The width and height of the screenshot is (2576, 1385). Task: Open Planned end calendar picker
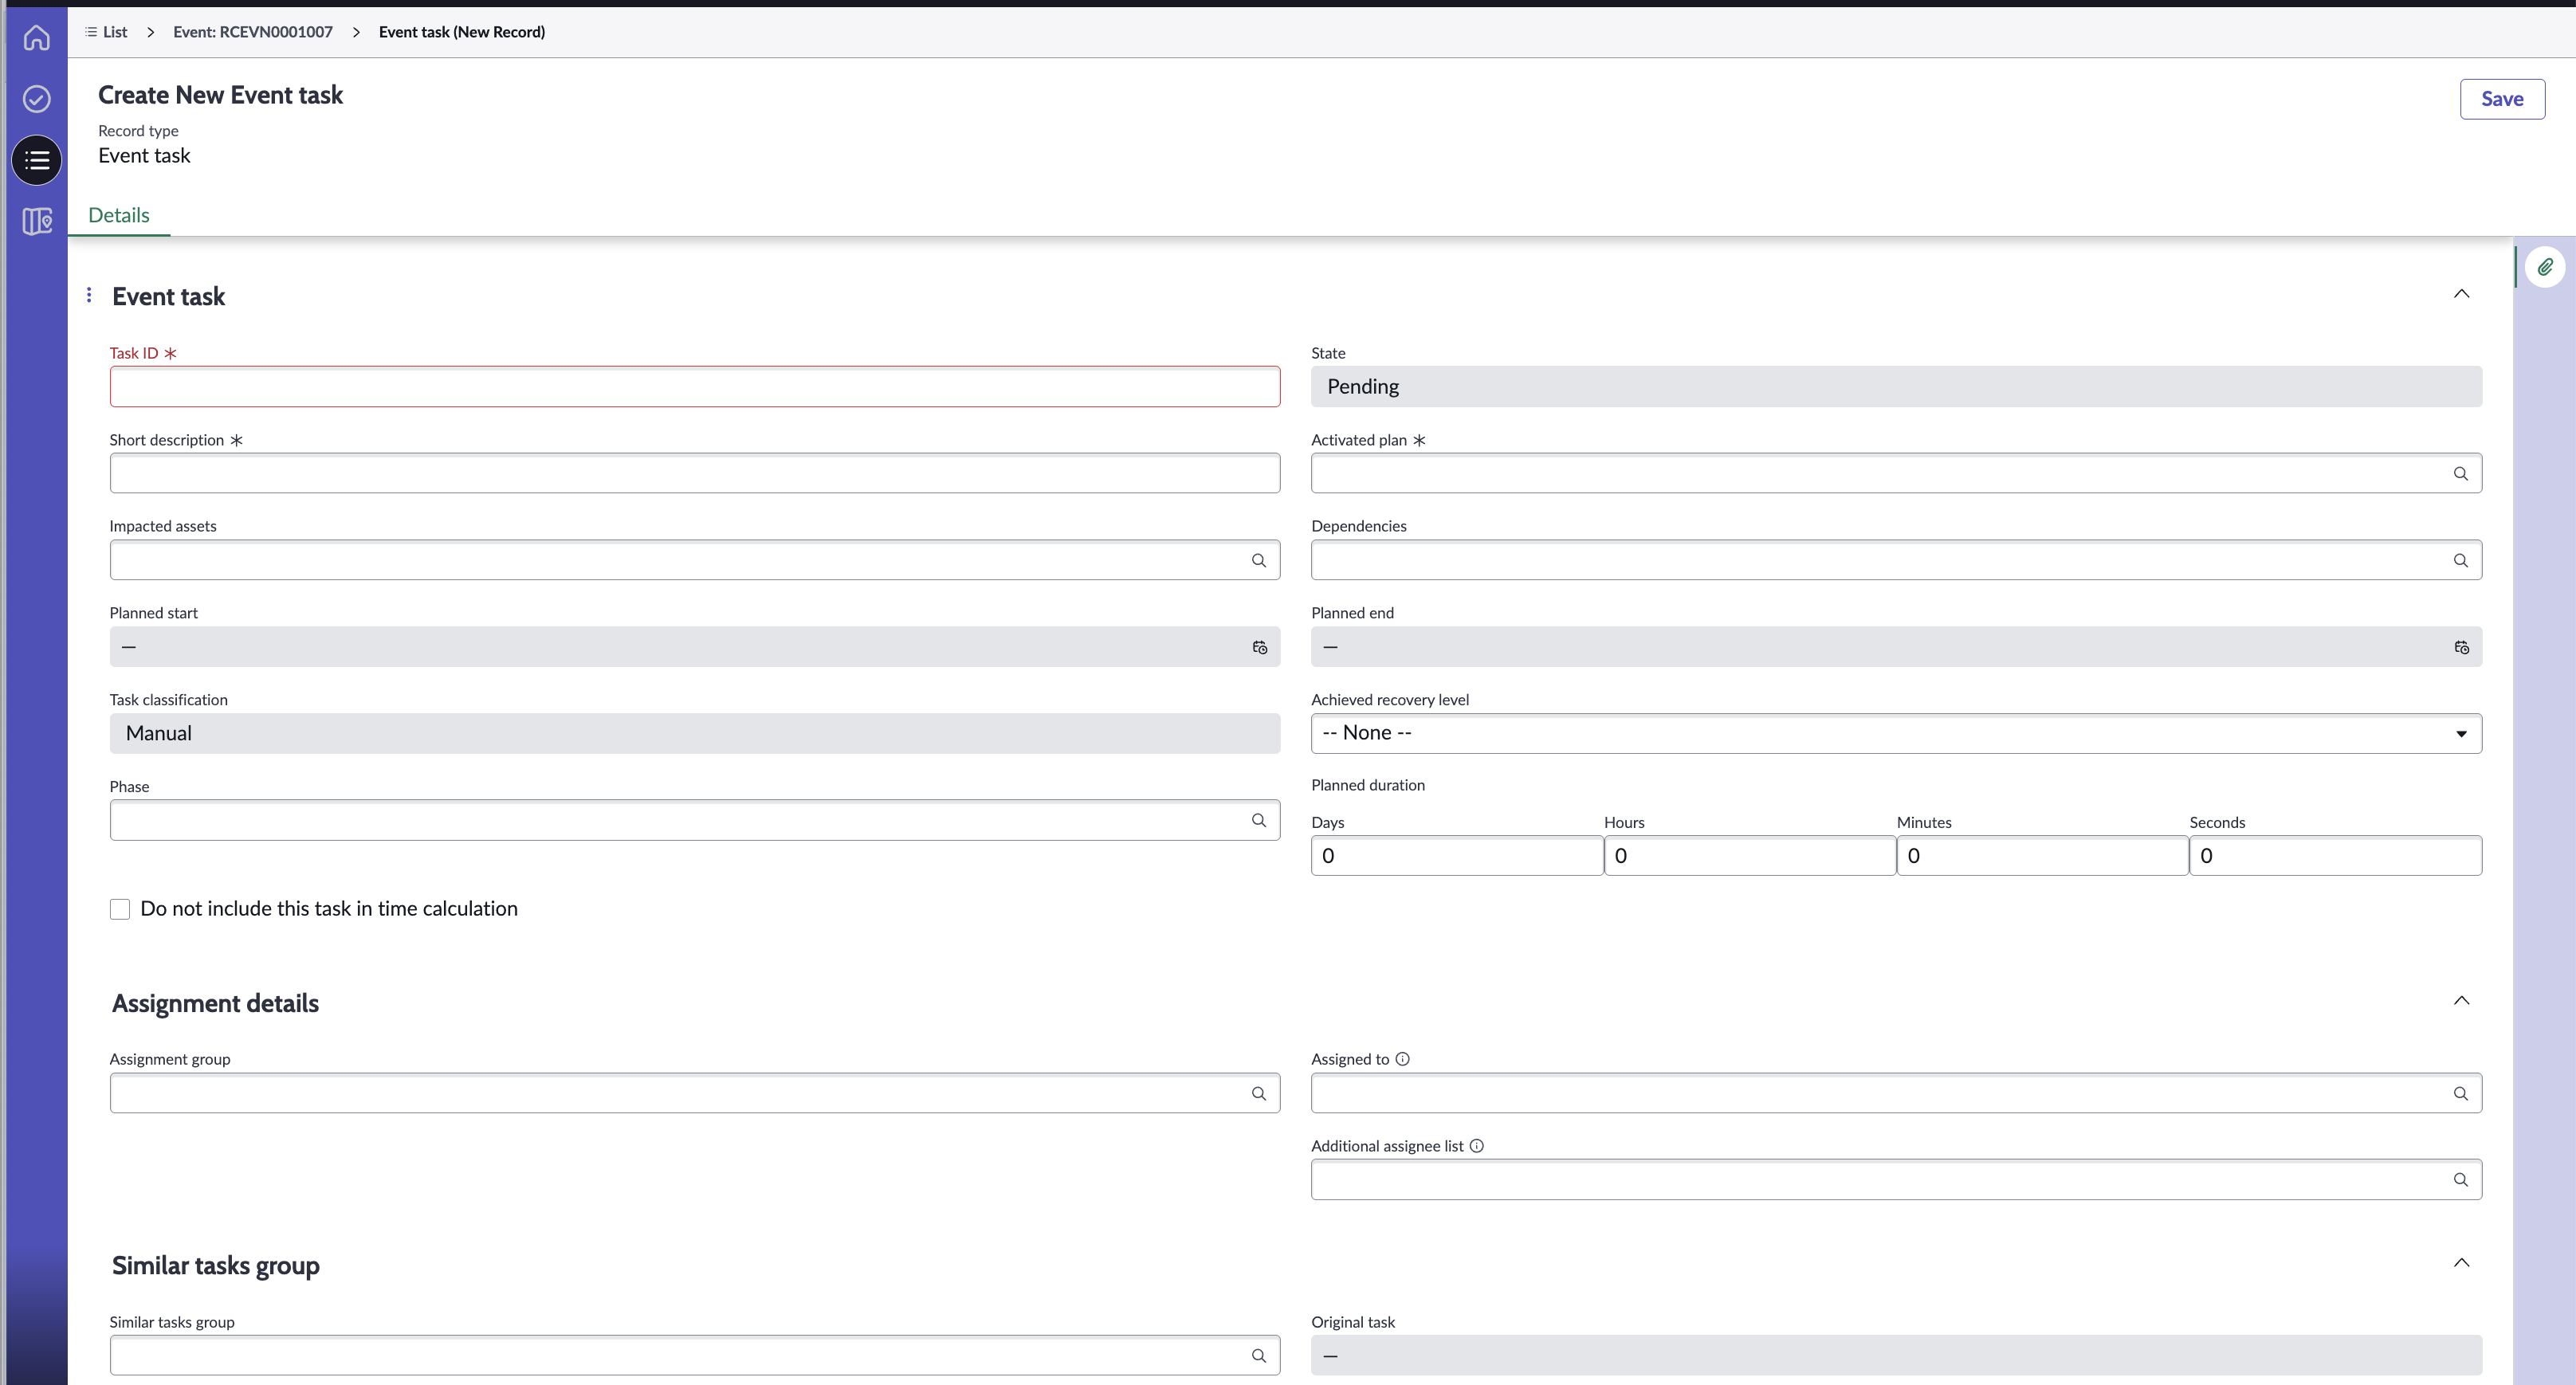pyautogui.click(x=2461, y=648)
